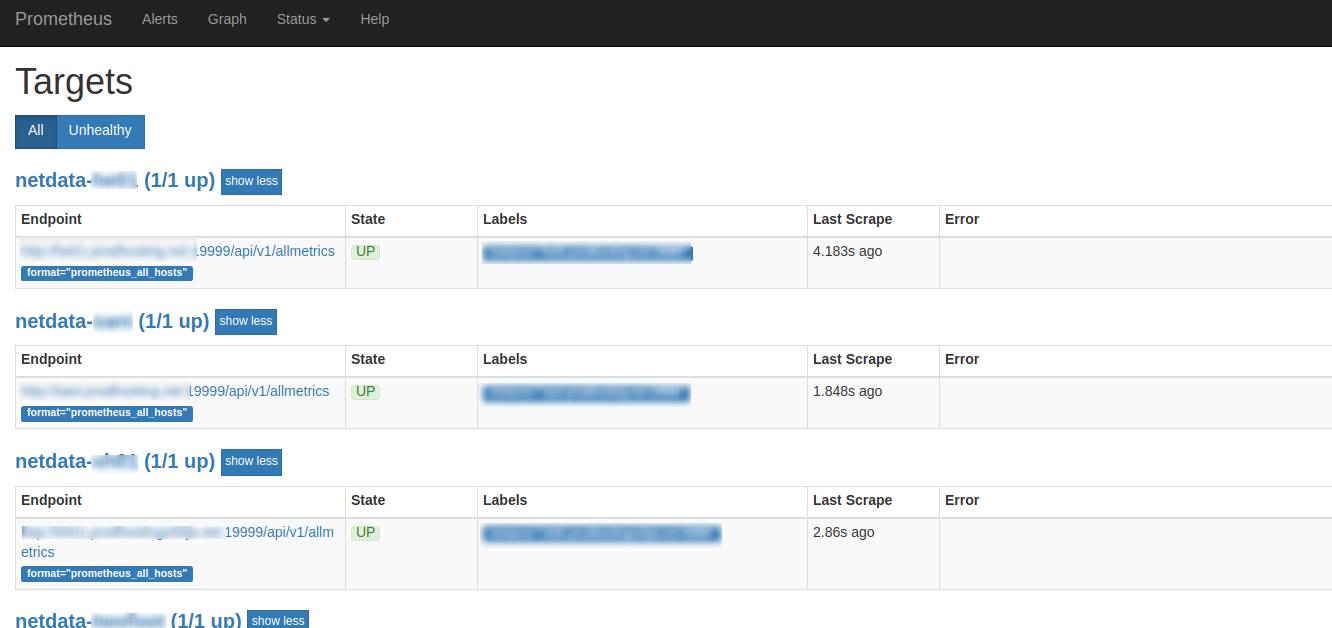The height and width of the screenshot is (628, 1332).
Task: Collapse first netdata group with show less
Action: tap(251, 181)
